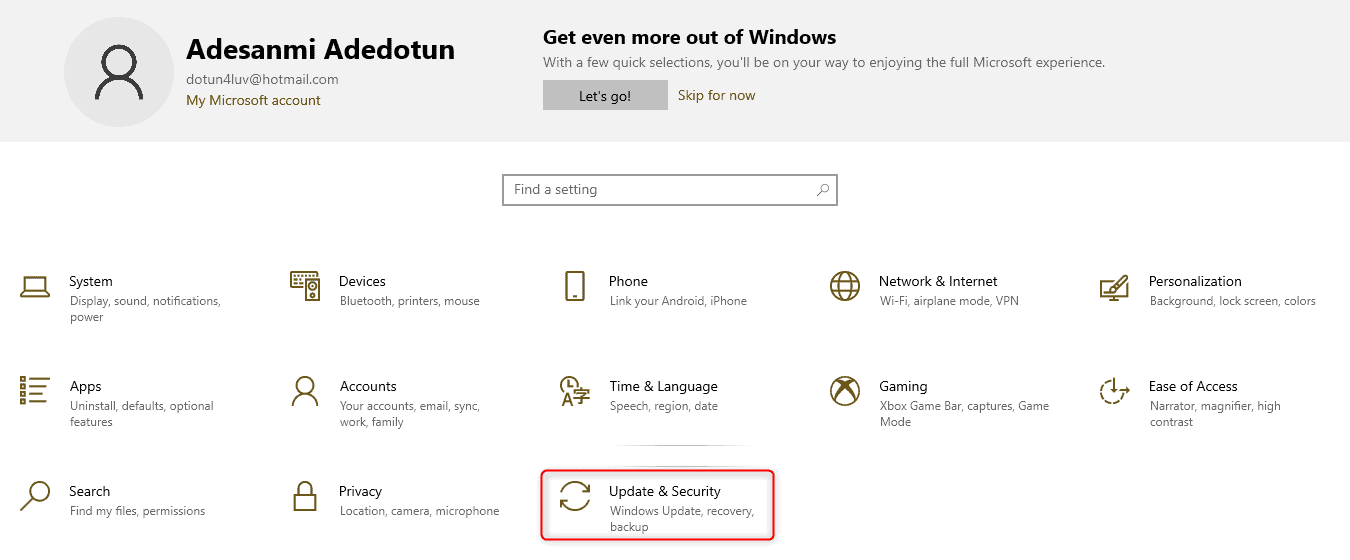The image size is (1350, 560).
Task: Click 'Speech, region, date' description
Action: [x=664, y=406]
